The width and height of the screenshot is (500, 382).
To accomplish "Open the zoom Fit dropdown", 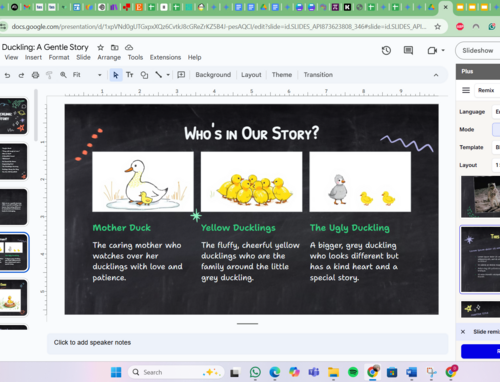I will (x=87, y=75).
